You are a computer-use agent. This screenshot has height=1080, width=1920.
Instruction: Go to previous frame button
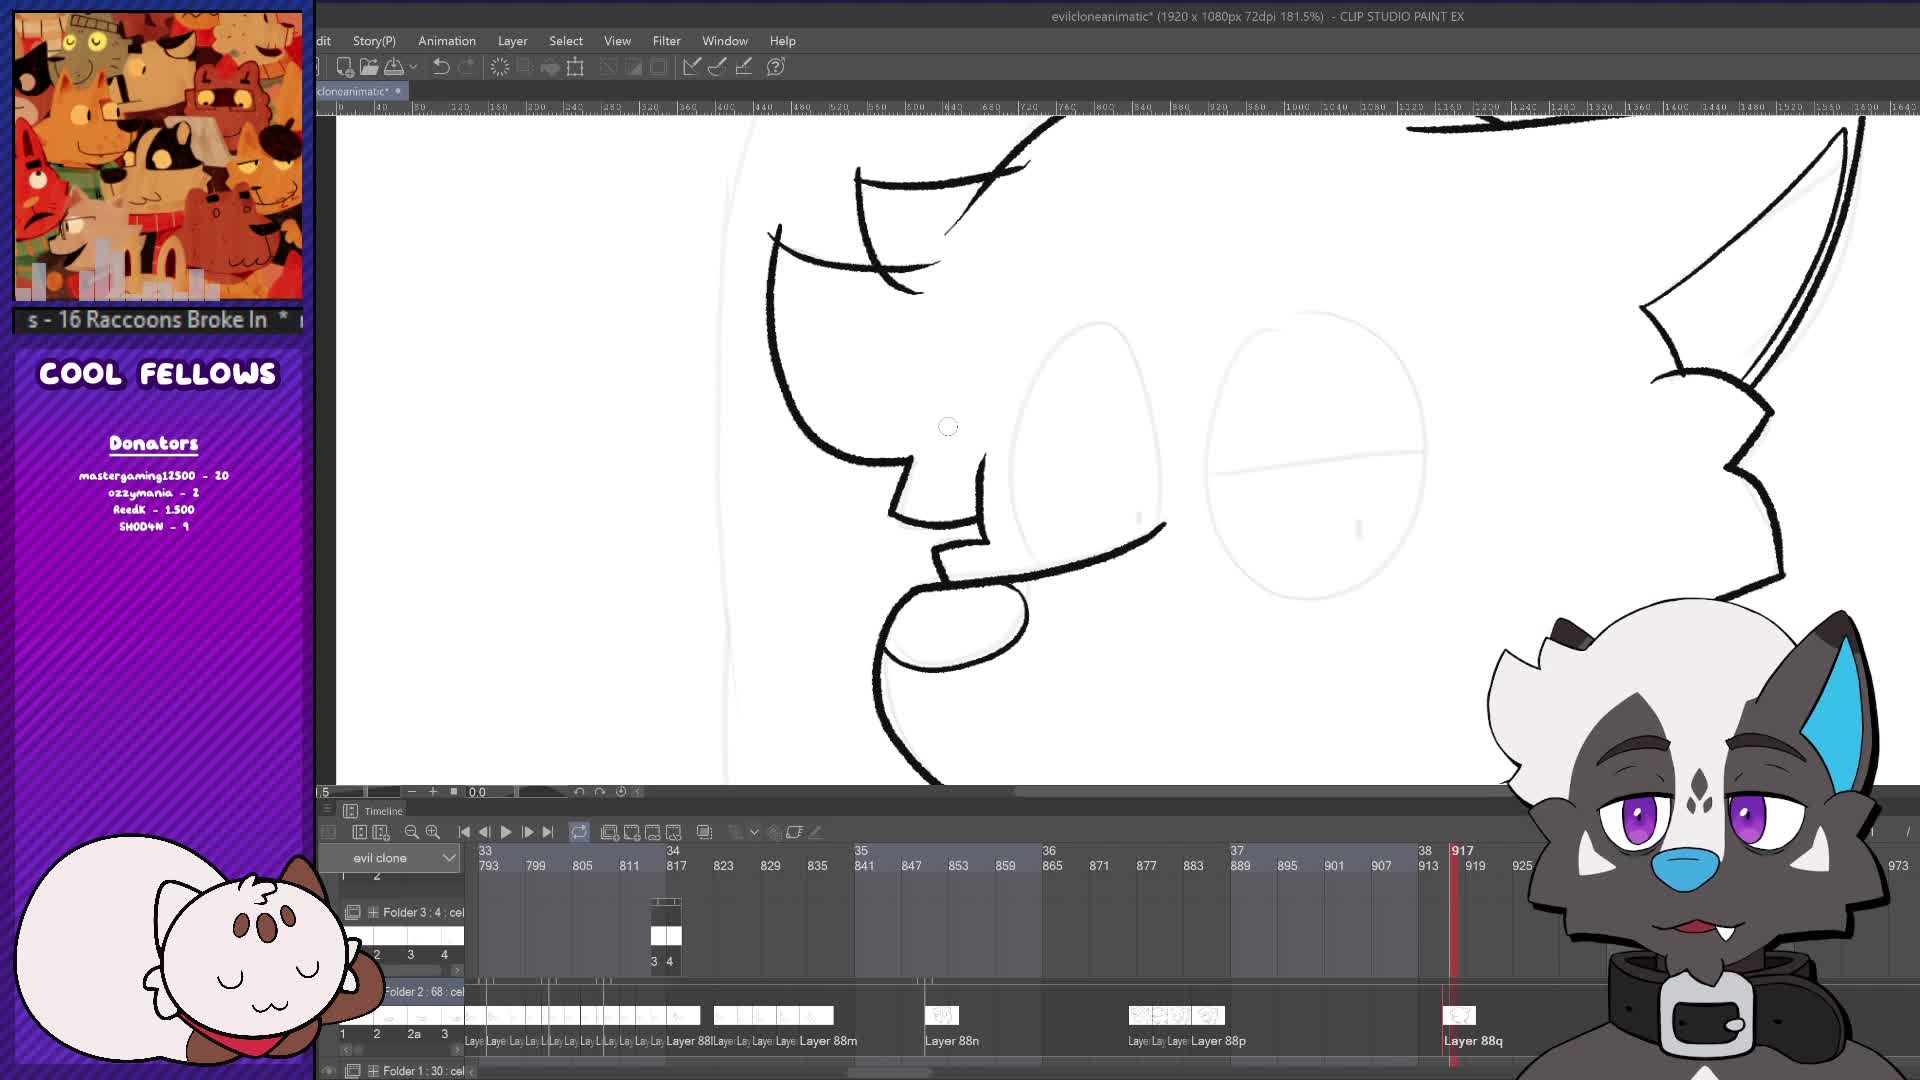485,832
